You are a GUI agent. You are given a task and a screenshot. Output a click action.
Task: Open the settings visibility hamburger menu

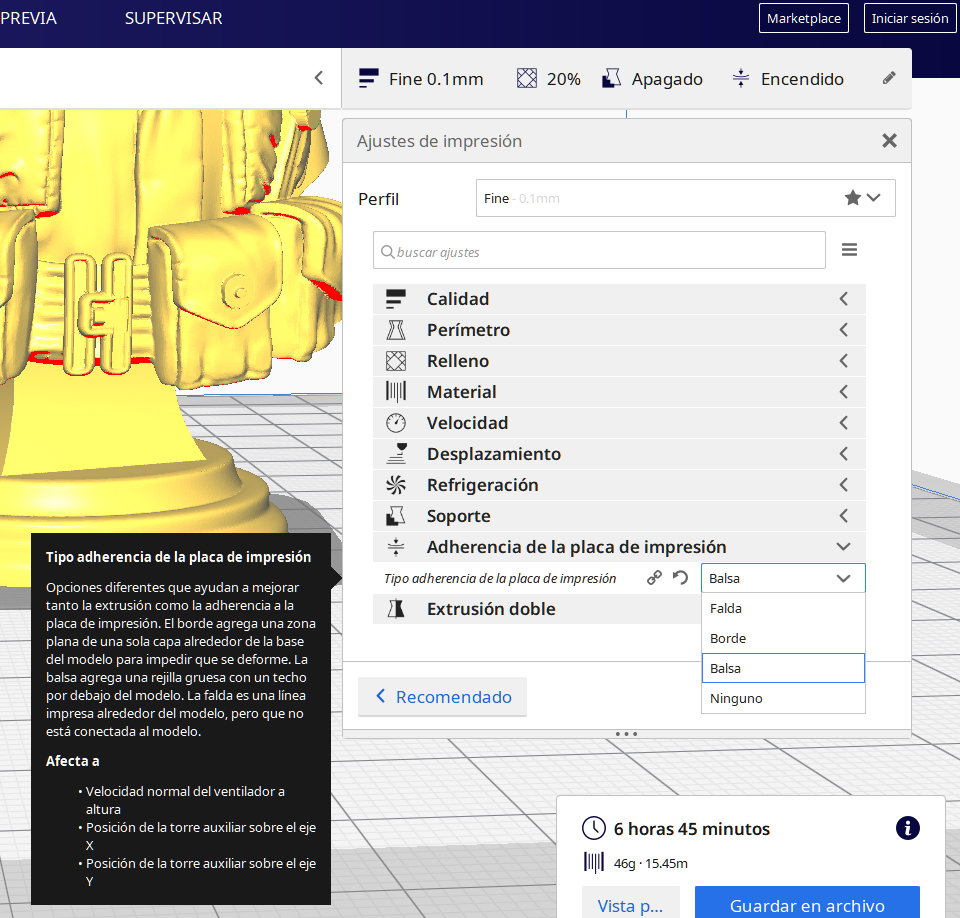point(849,250)
